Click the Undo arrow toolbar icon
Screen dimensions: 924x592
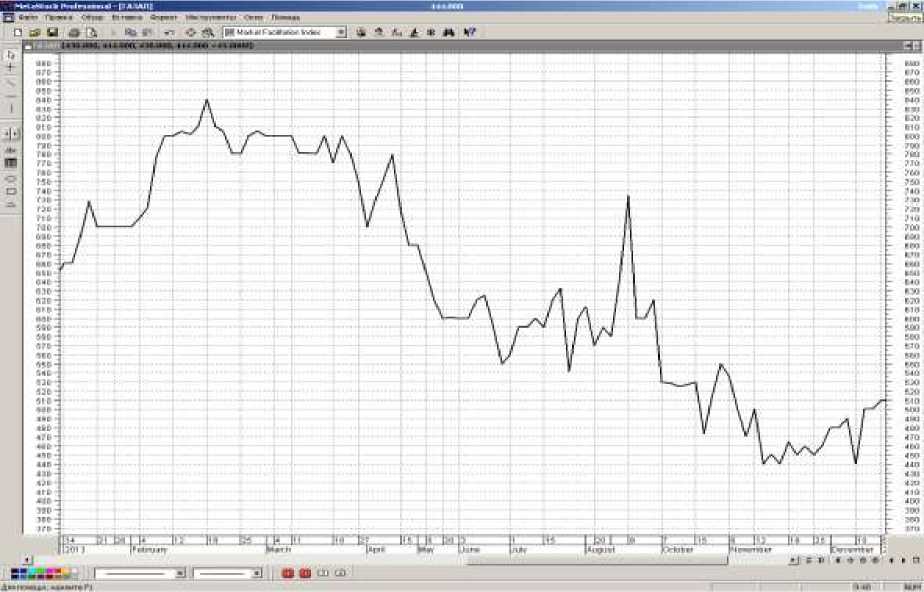[x=169, y=32]
